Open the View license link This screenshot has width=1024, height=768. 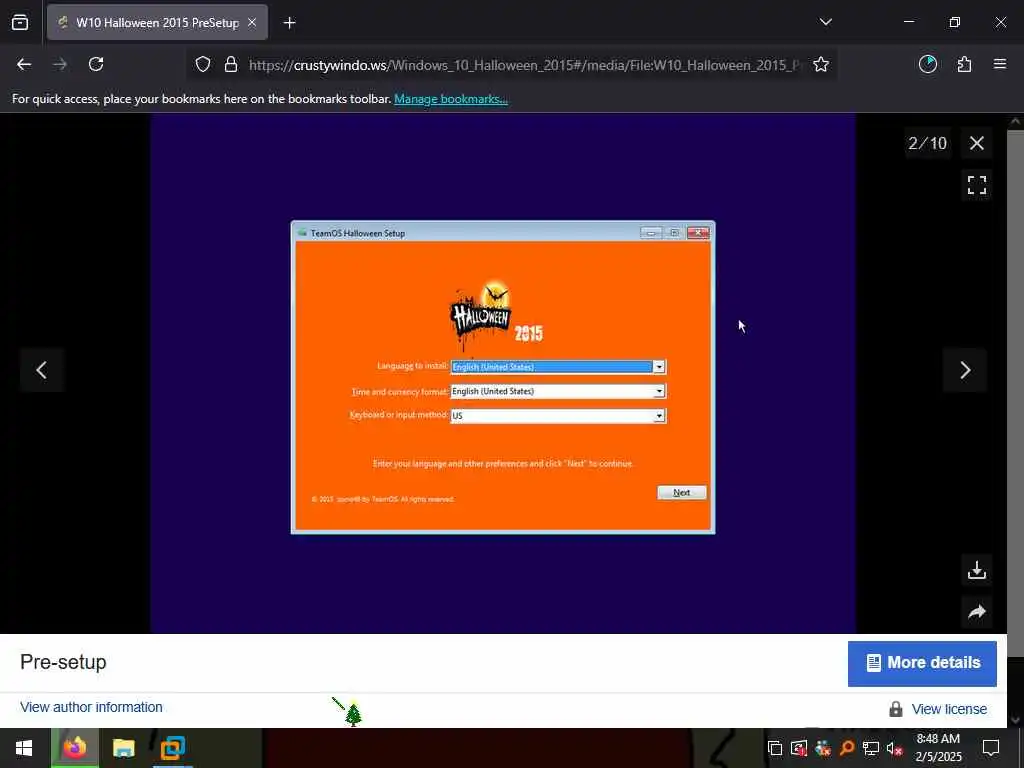[949, 709]
